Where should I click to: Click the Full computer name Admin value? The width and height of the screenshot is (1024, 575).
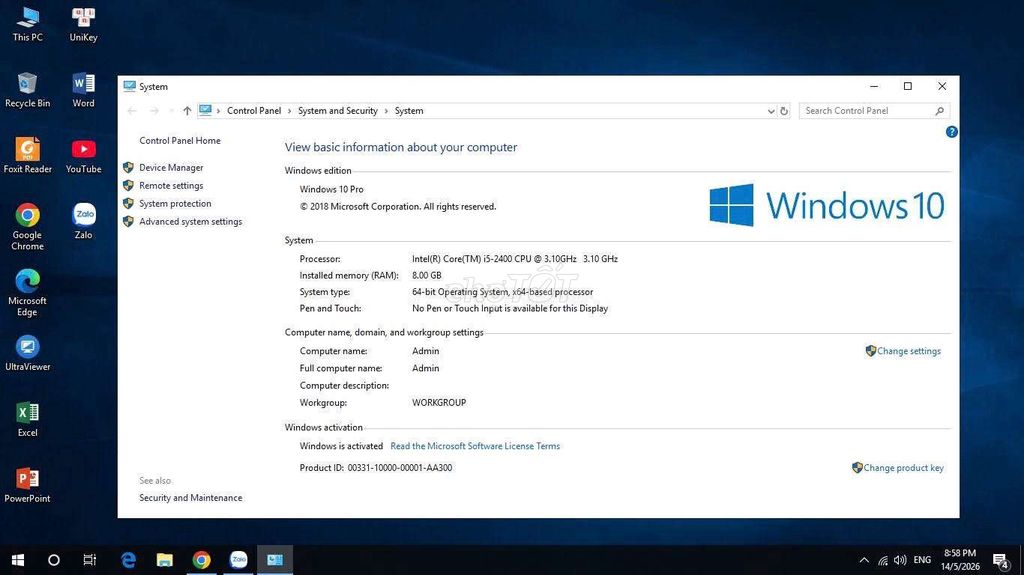425,369
